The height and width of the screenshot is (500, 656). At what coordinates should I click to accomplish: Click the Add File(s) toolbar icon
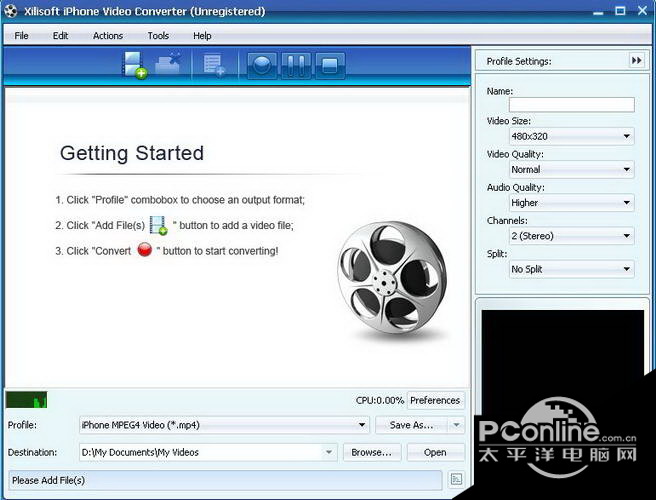[135, 65]
